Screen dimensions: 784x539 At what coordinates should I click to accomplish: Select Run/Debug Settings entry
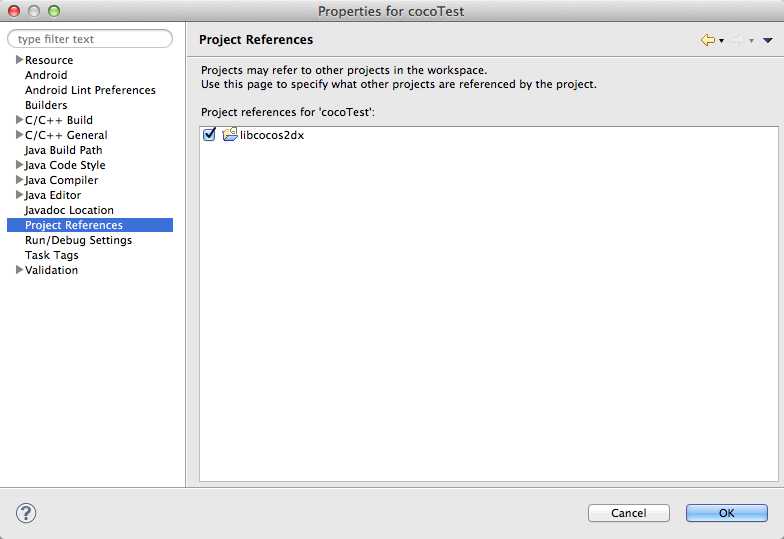78,240
